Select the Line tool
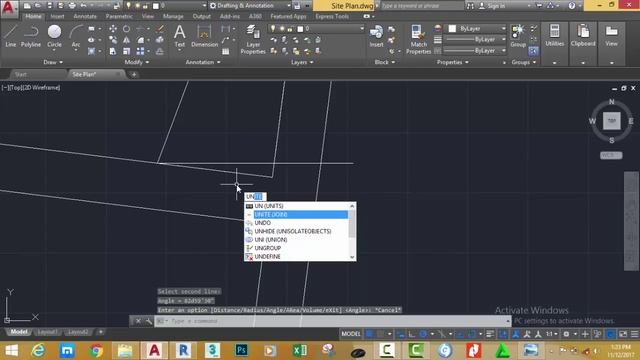 pos(11,36)
